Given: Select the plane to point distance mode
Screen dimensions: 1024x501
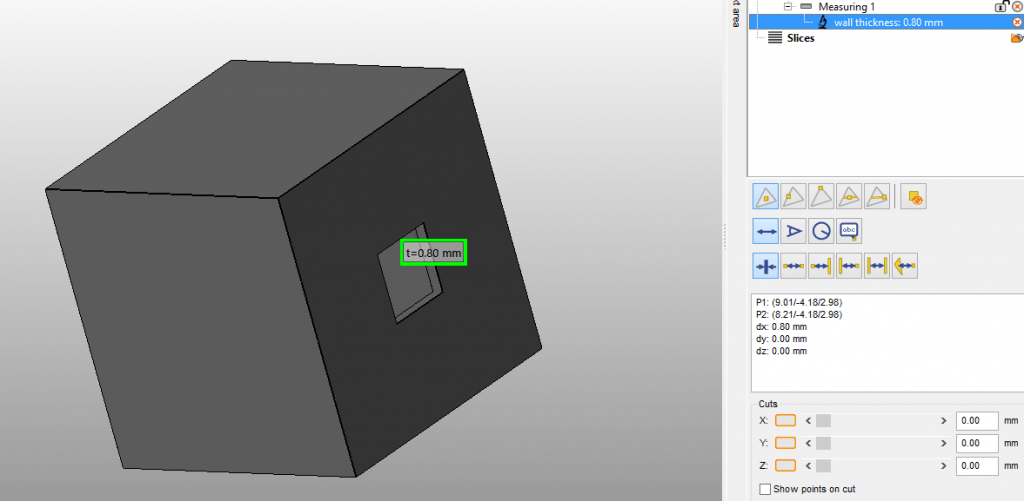Looking at the screenshot, I should [x=849, y=266].
